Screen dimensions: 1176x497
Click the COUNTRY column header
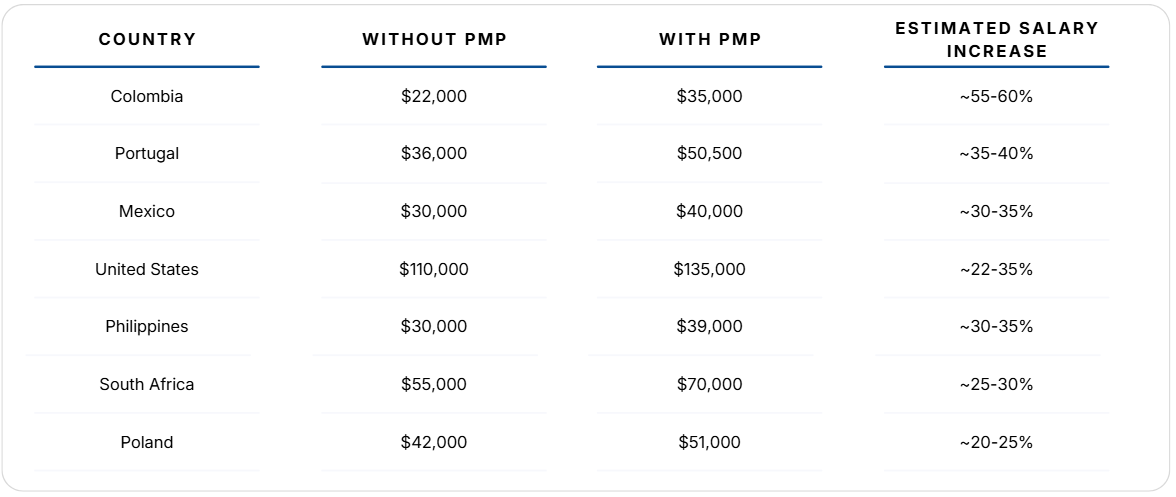pos(147,39)
